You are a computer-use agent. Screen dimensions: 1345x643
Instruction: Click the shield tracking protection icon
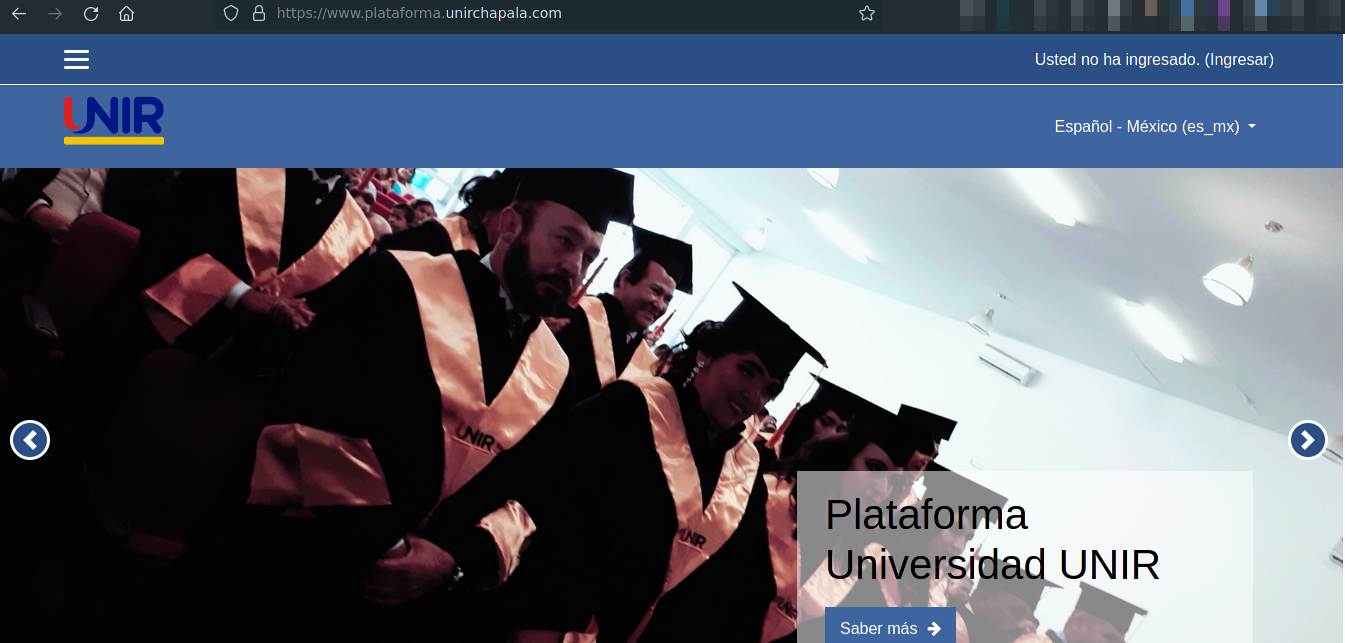231,13
